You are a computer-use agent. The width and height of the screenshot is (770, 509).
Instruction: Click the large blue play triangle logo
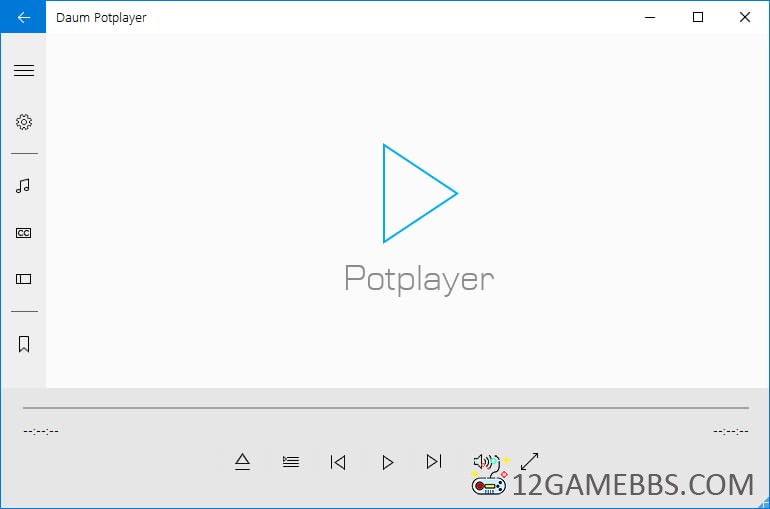pyautogui.click(x=420, y=193)
